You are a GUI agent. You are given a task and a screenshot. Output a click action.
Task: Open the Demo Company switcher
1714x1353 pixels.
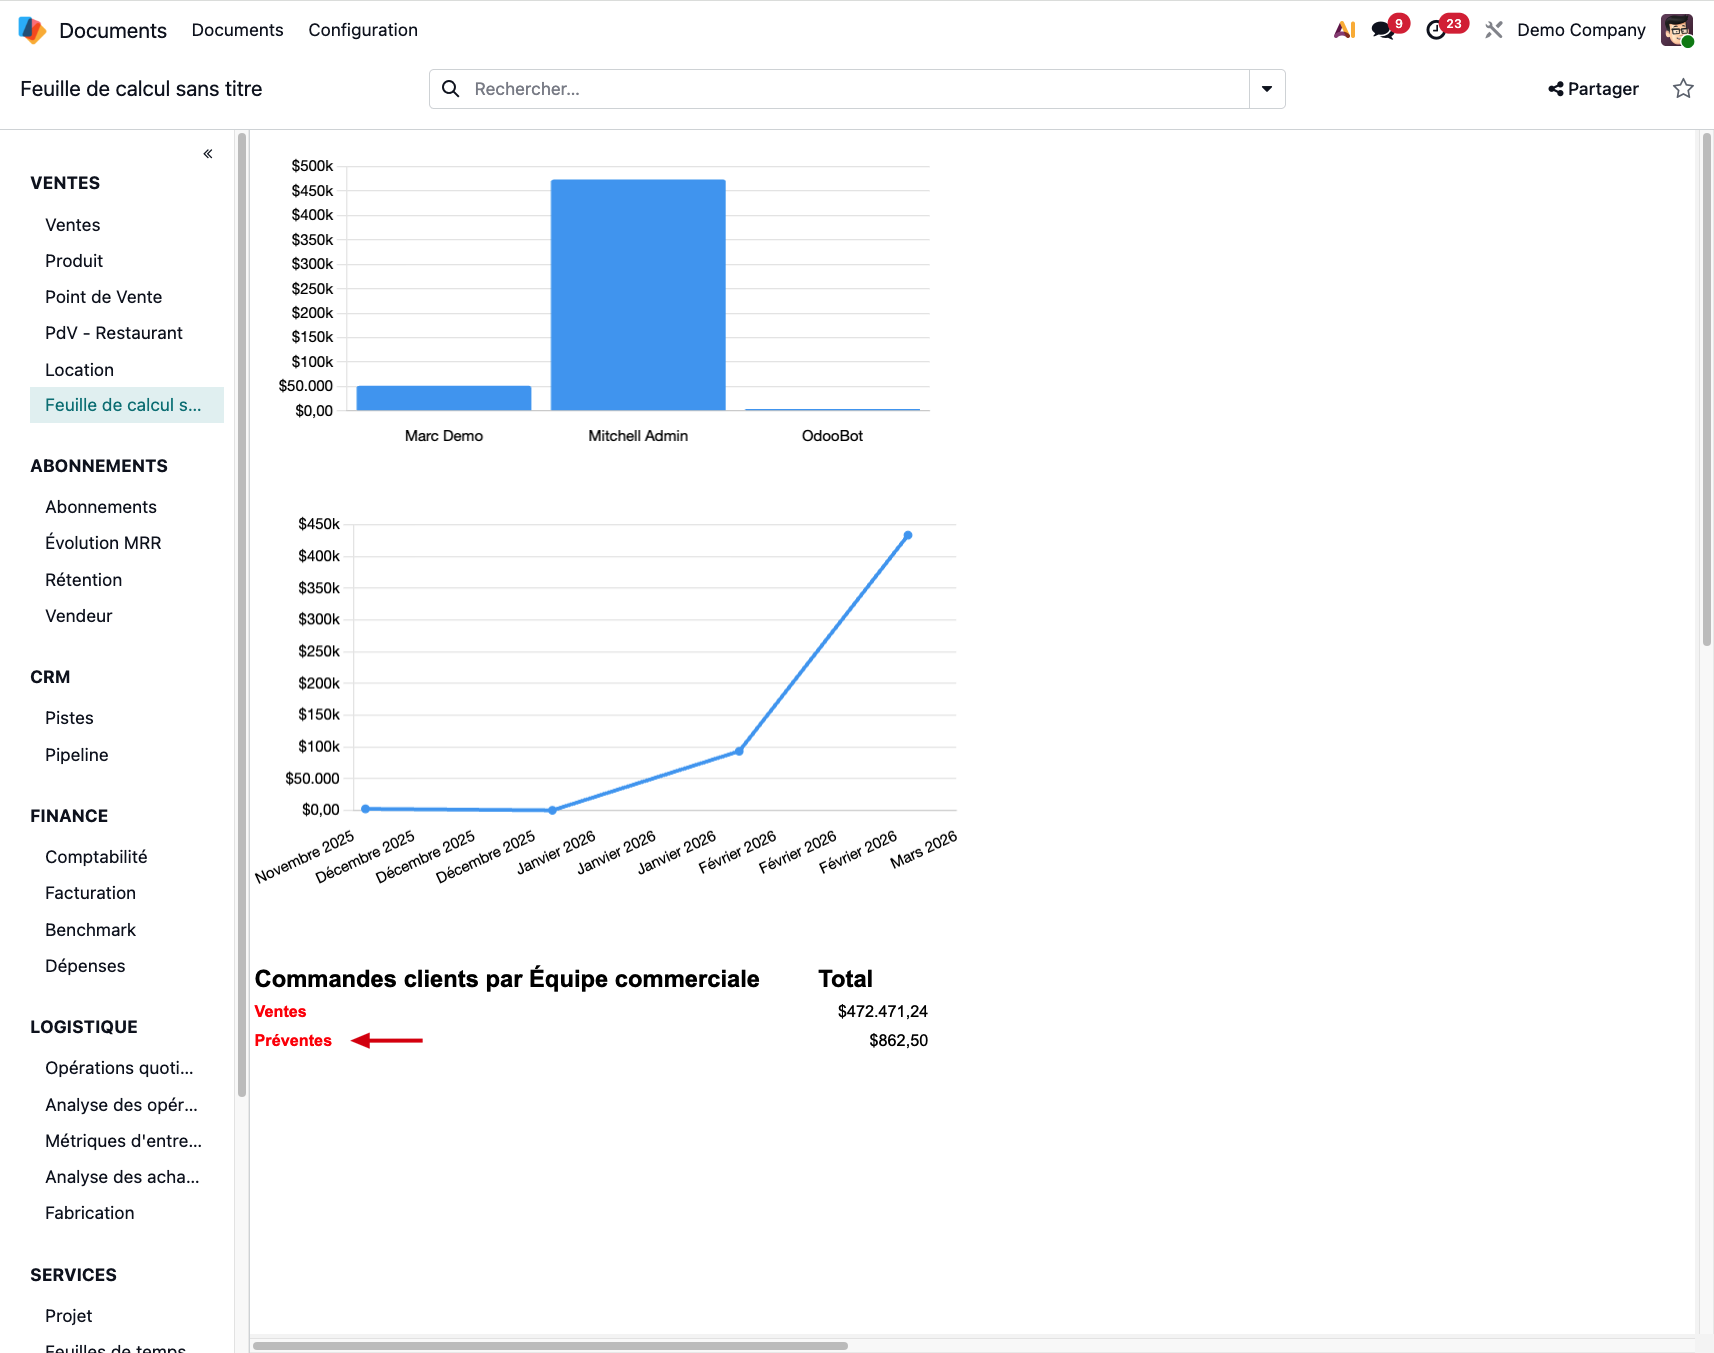pos(1580,30)
